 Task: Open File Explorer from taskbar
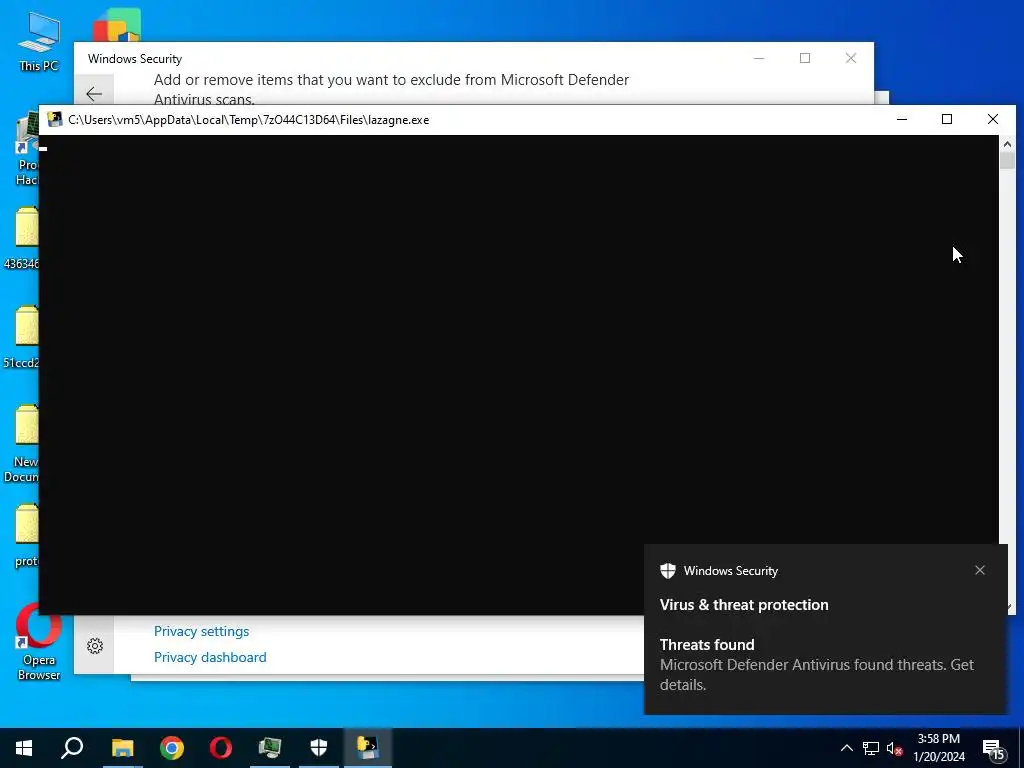pyautogui.click(x=122, y=748)
